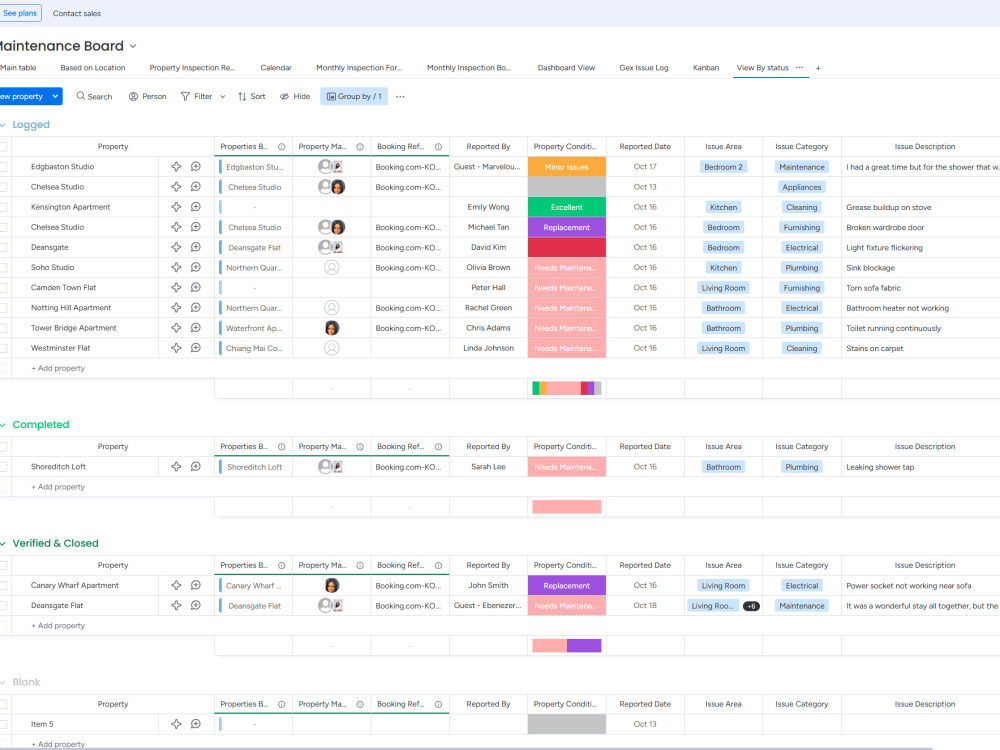Screen dimensions: 1000x750
Task: Click sparkle icon on Deansgate Flat row
Action: [176, 605]
